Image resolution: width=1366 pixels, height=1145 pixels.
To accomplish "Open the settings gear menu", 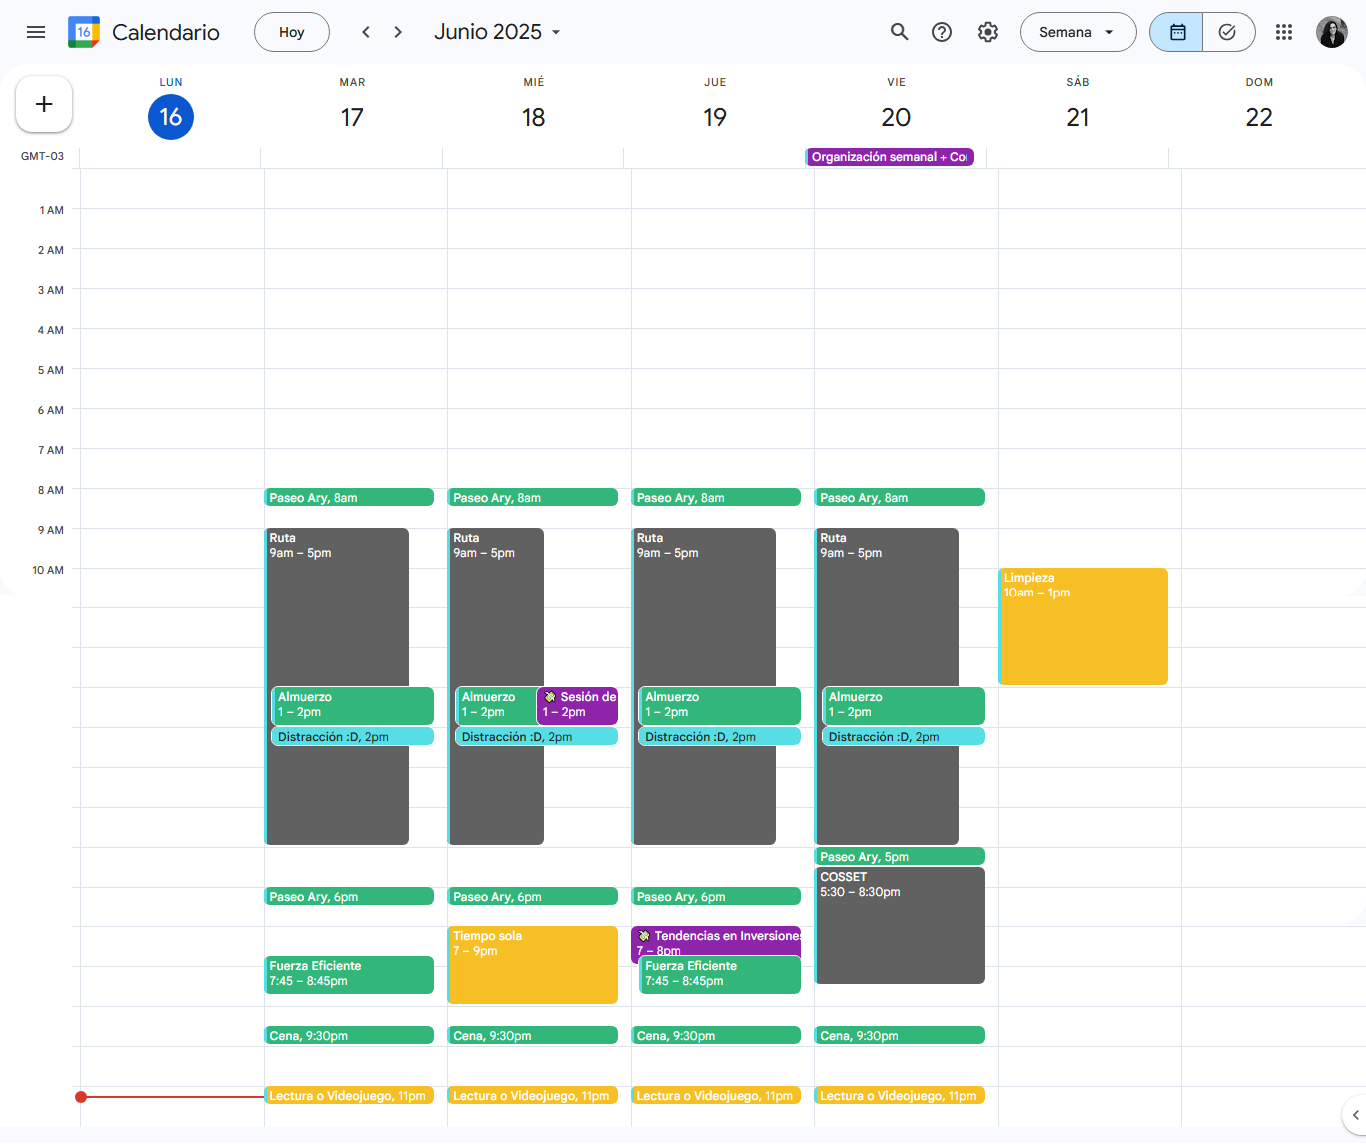I will (x=988, y=32).
